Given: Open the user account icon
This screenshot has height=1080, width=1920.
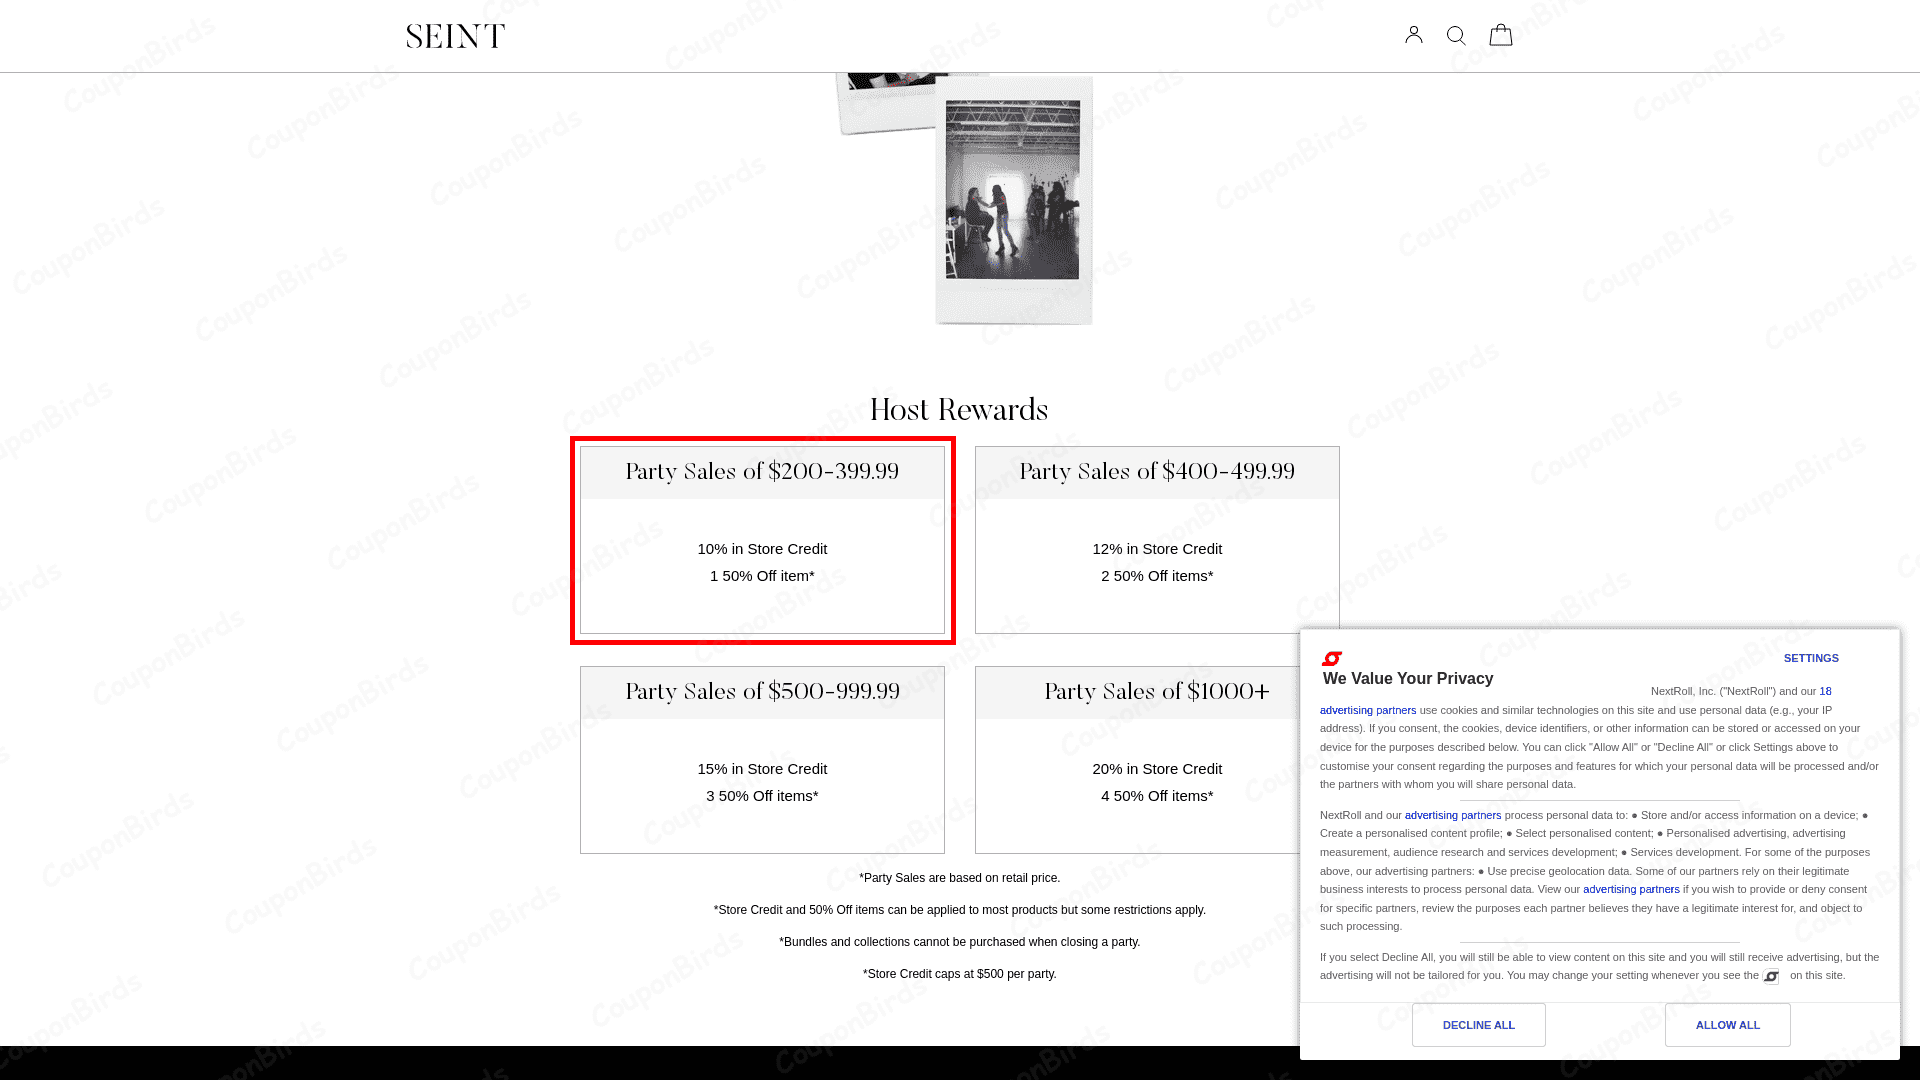Looking at the screenshot, I should tap(1413, 35).
